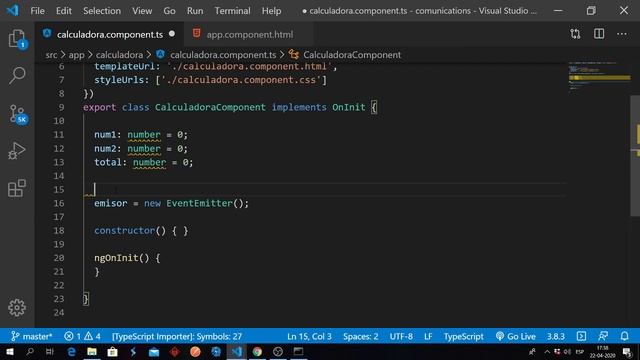Viewport: 640px width, 360px height.
Task: Open the orange round app on the taskbar
Action: pyautogui.click(x=195, y=351)
